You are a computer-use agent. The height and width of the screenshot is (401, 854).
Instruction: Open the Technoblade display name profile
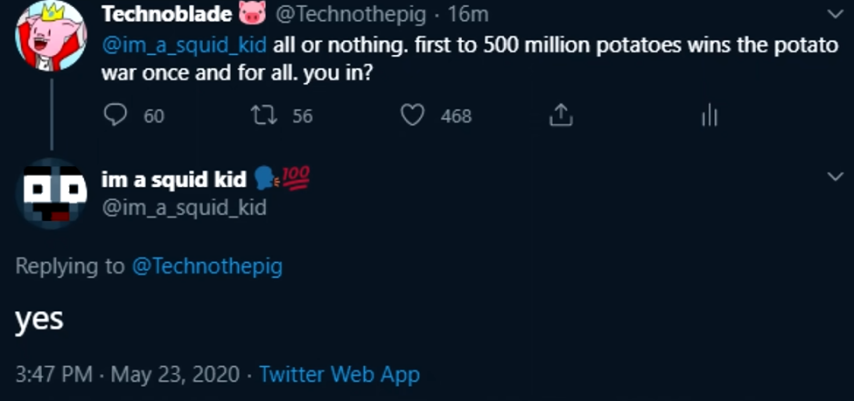(167, 14)
